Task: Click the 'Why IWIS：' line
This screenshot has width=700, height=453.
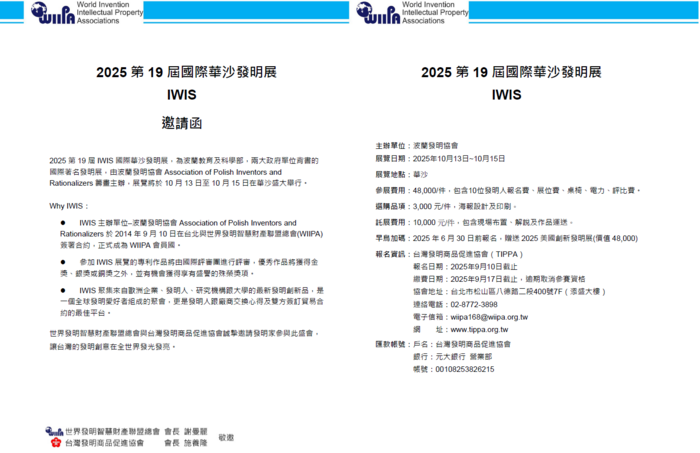Action: click(69, 206)
